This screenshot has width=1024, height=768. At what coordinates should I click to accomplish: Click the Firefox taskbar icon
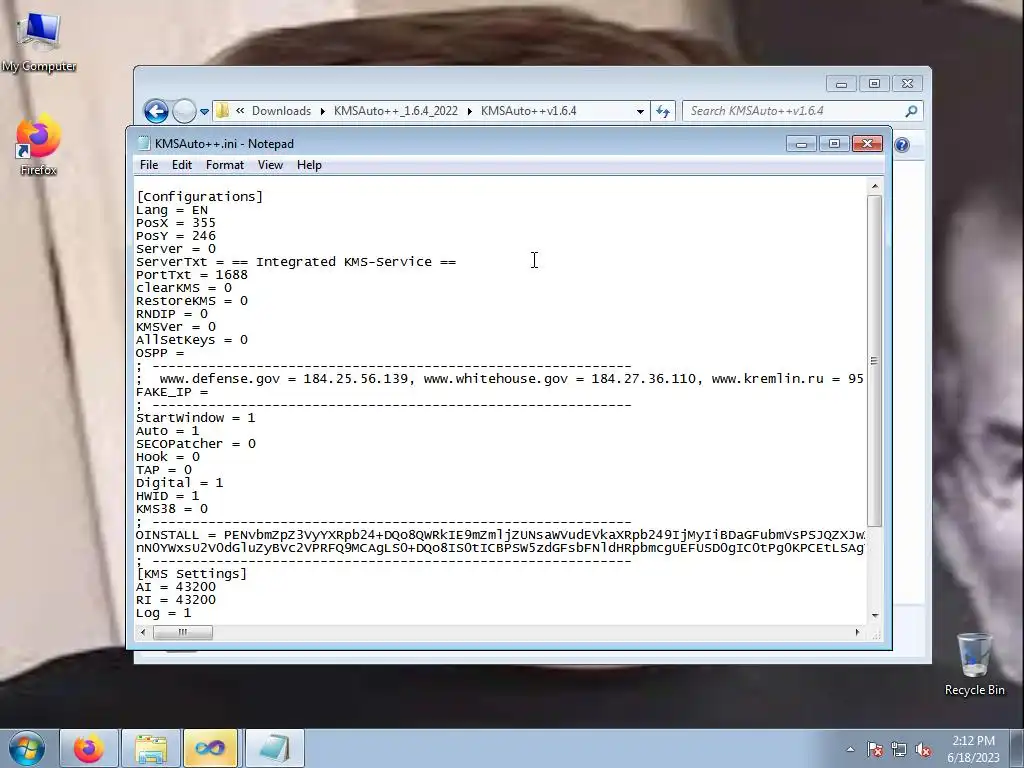[x=89, y=748]
